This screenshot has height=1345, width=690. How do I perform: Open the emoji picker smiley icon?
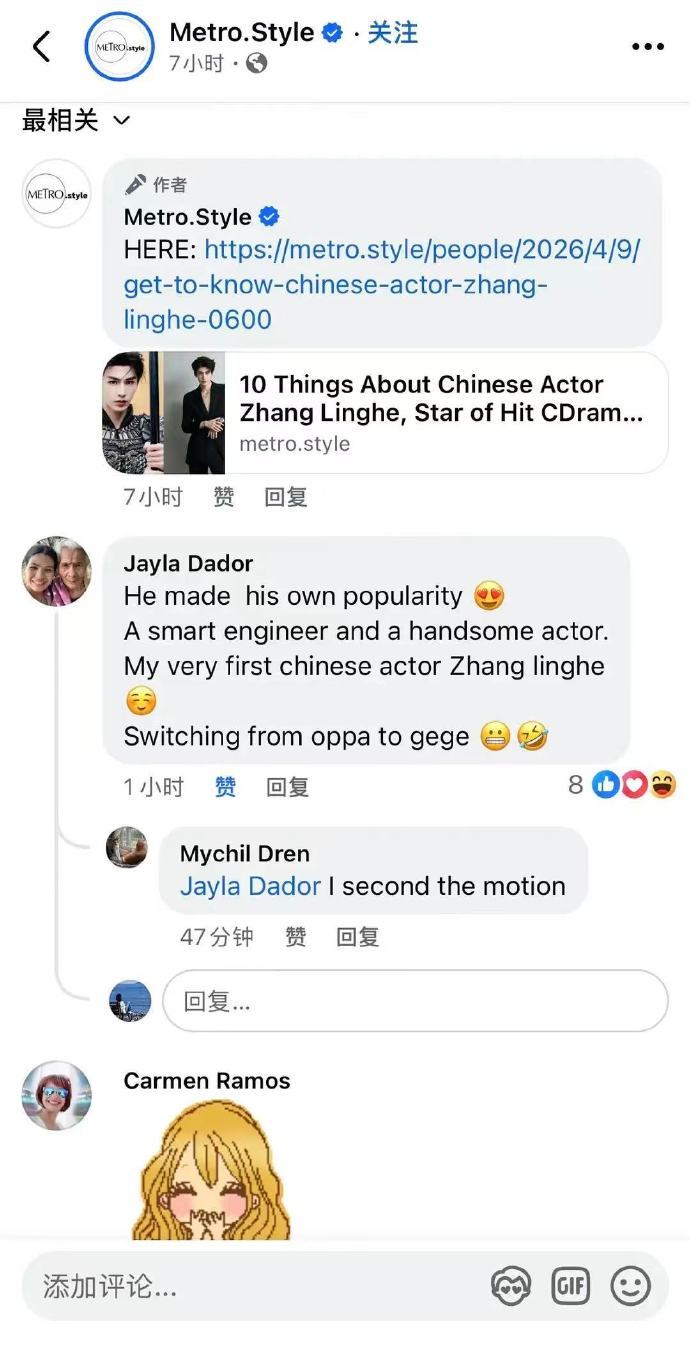[630, 1286]
